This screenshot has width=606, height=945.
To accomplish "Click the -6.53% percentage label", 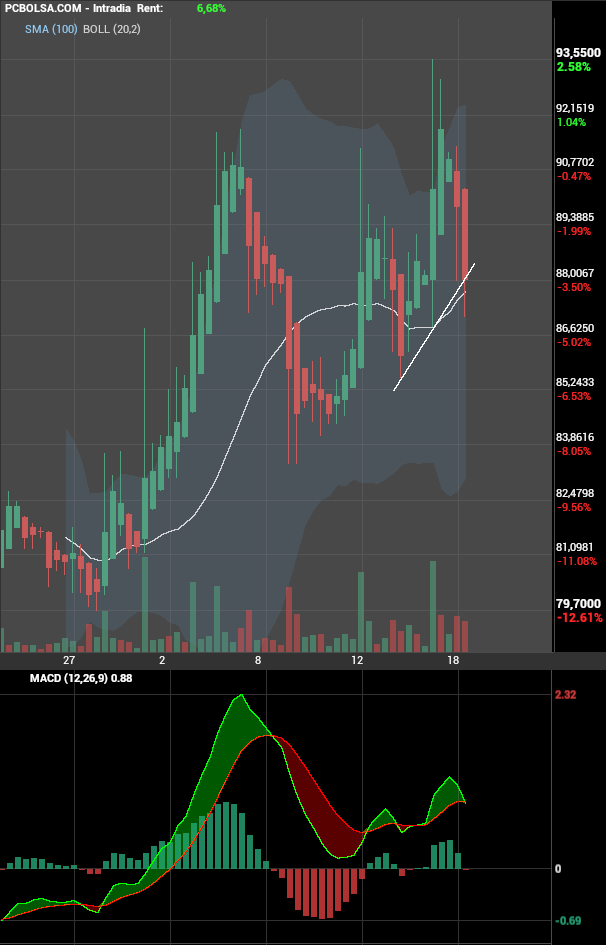I will click(x=573, y=397).
